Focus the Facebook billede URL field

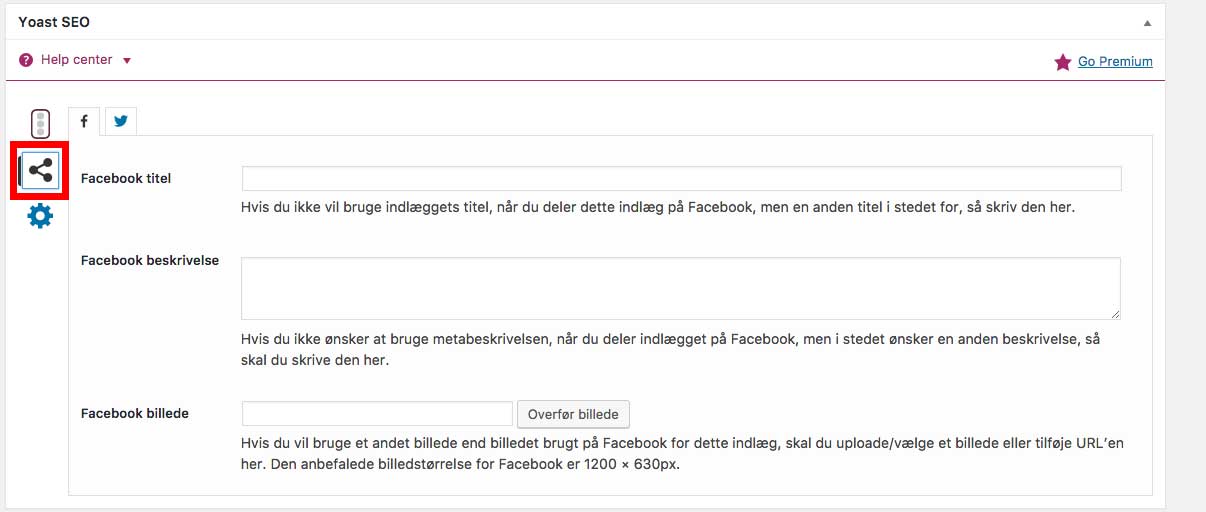(377, 413)
